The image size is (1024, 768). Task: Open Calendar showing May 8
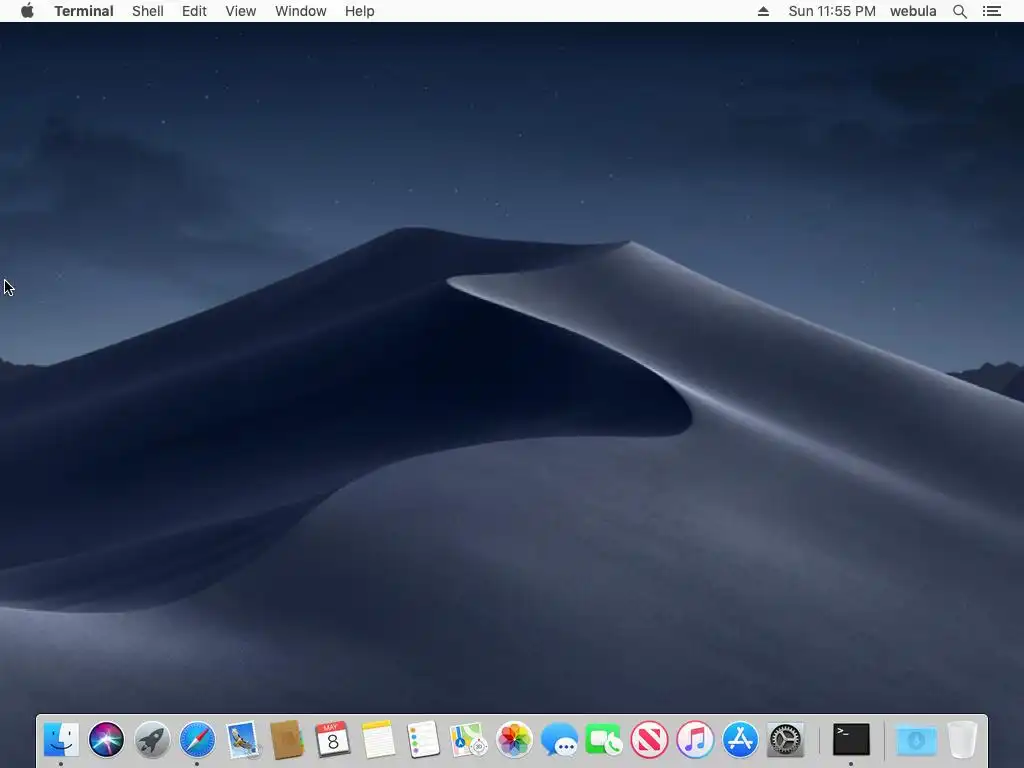[x=332, y=740]
